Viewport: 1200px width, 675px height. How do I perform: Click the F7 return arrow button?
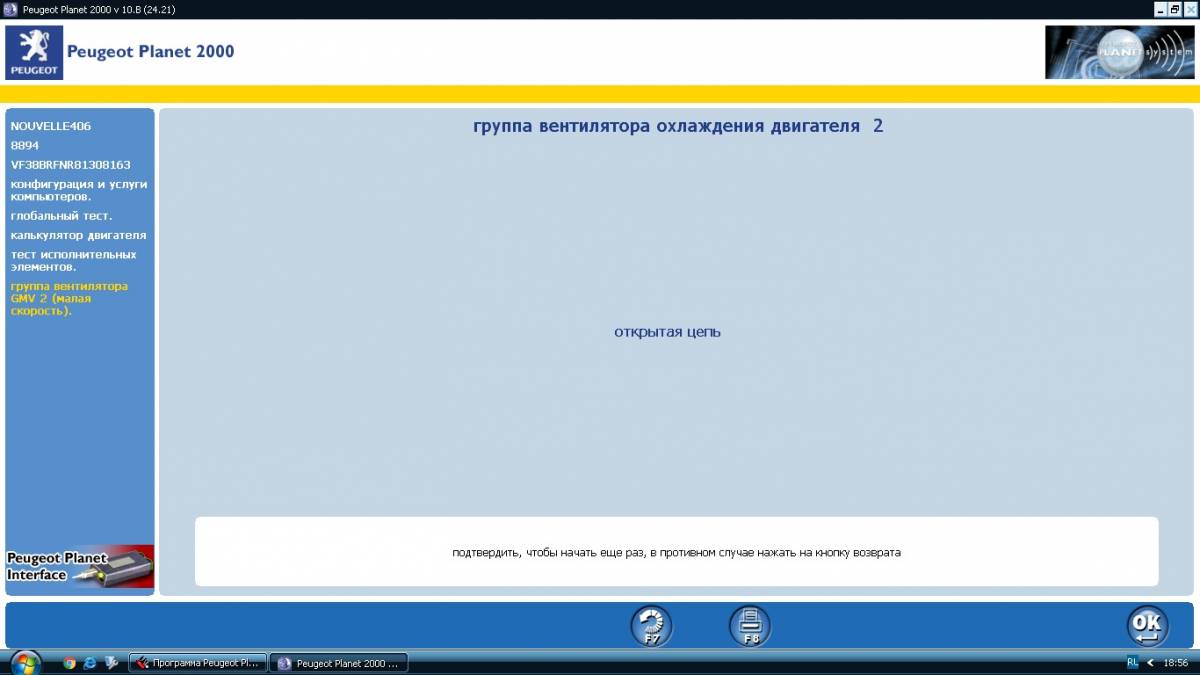click(x=651, y=626)
